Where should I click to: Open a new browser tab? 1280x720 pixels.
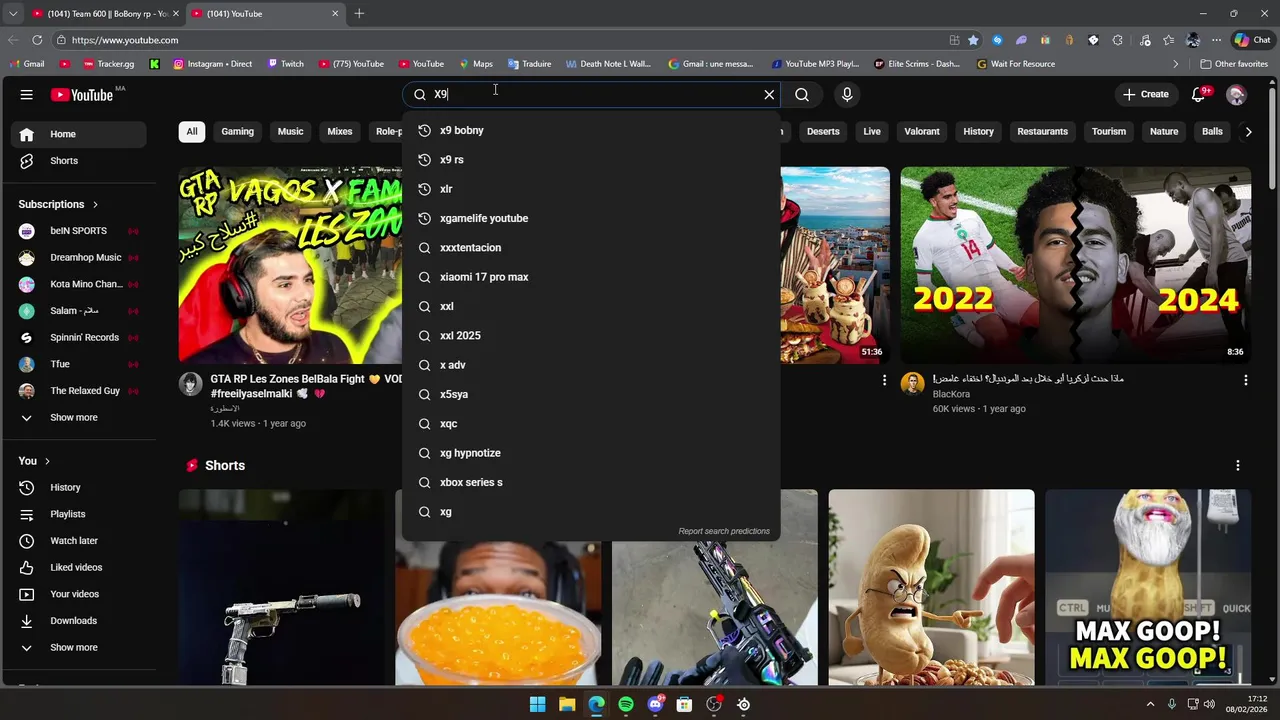(x=359, y=13)
